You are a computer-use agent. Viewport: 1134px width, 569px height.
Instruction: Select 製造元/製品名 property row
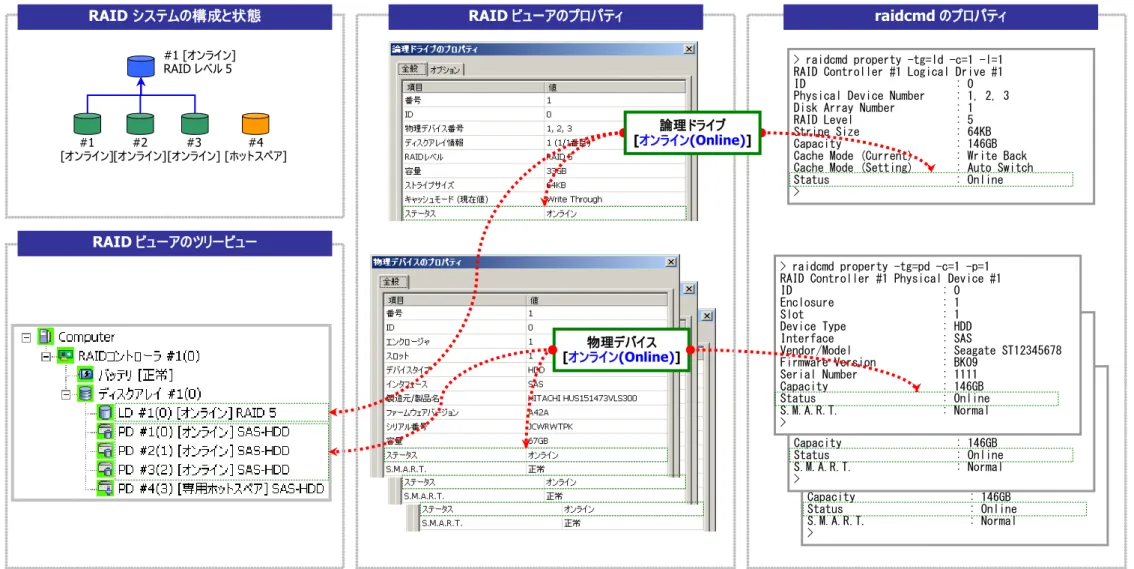(526, 398)
